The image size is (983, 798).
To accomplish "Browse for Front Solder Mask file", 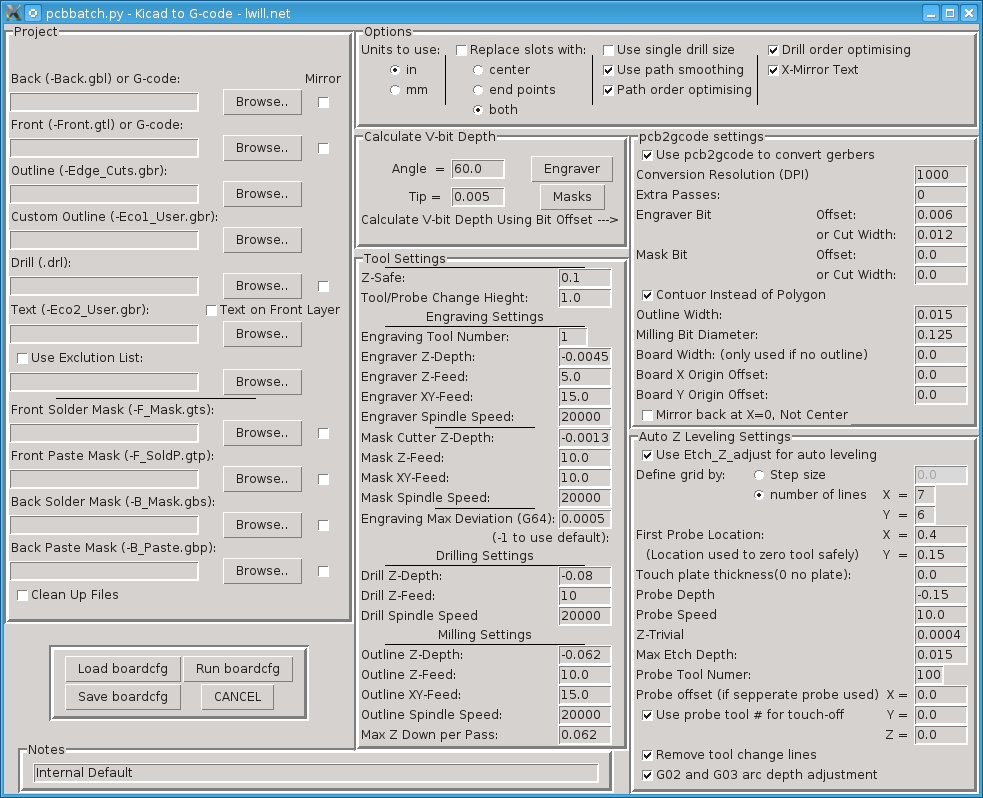I will [262, 433].
